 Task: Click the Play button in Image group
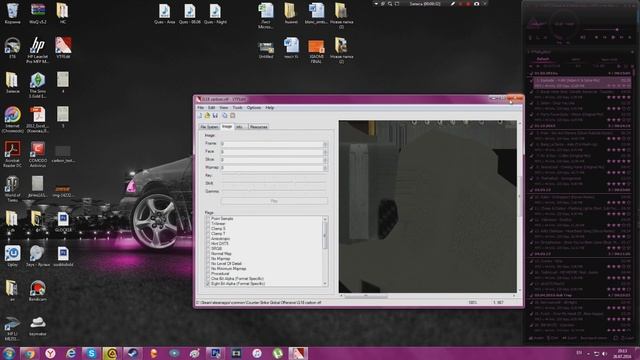point(274,201)
